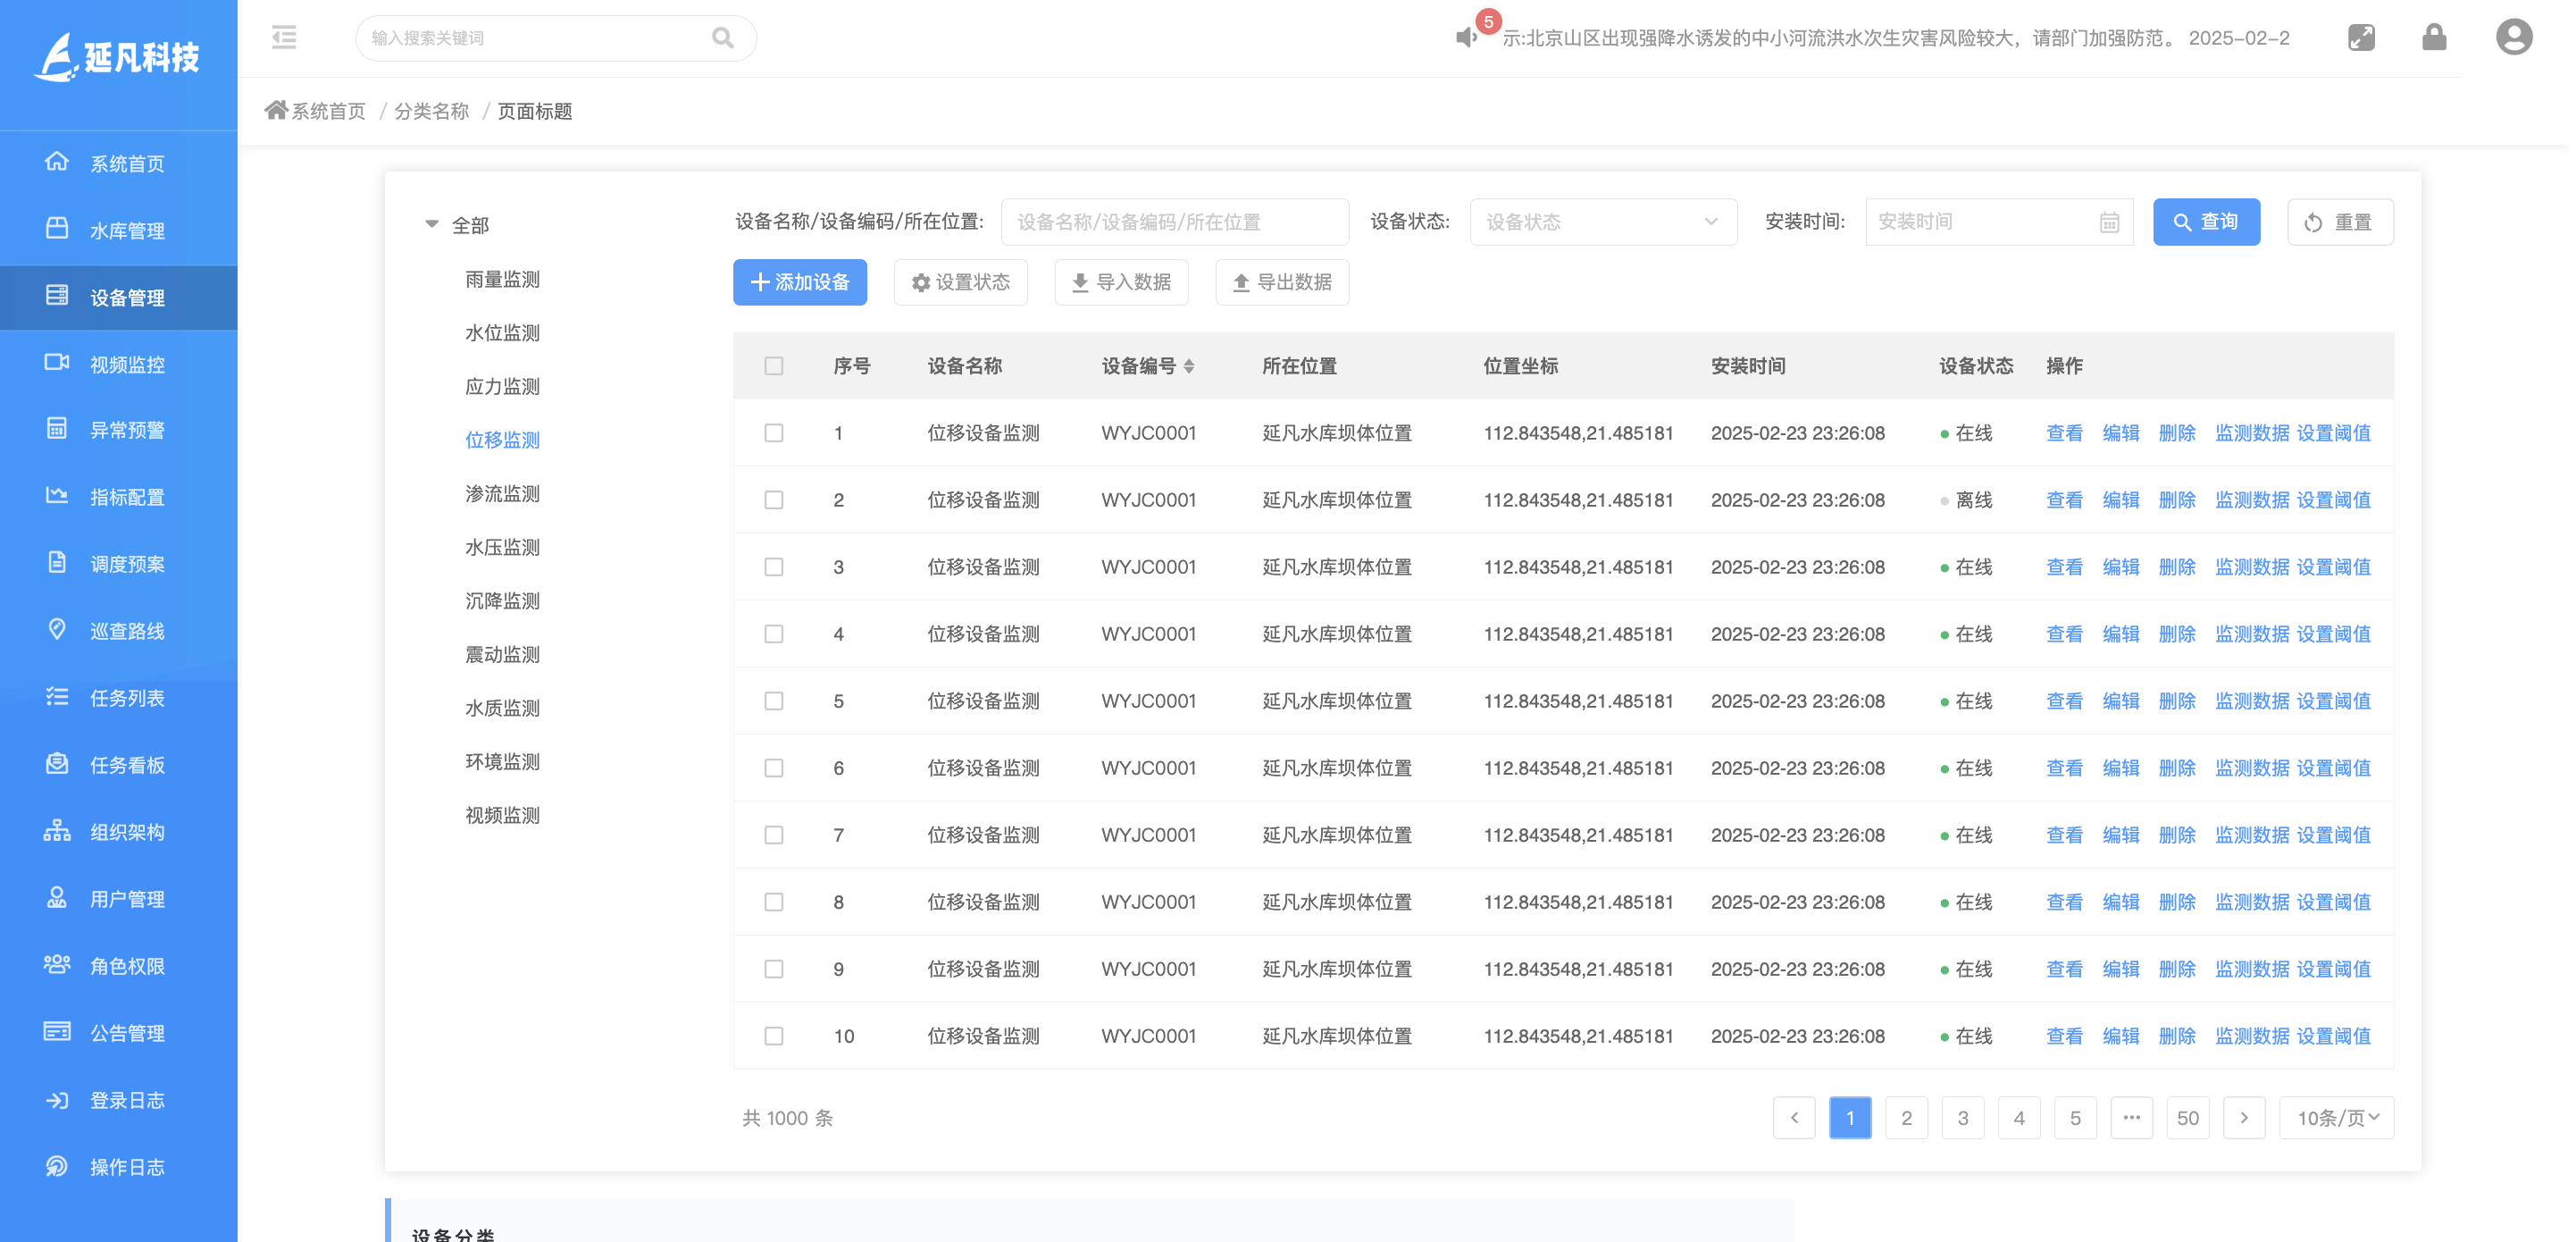Check the checkbox for row 5
Image resolution: width=2576 pixels, height=1242 pixels.
(x=774, y=701)
